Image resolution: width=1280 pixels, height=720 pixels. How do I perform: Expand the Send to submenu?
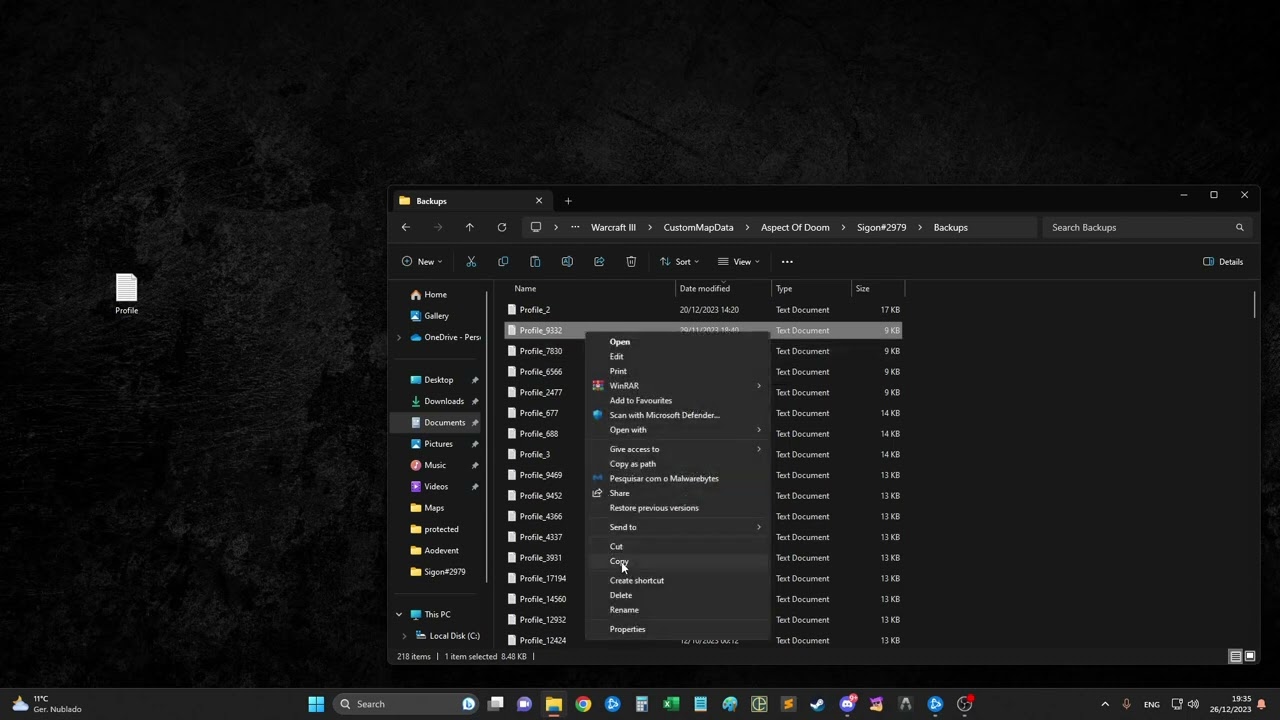758,527
